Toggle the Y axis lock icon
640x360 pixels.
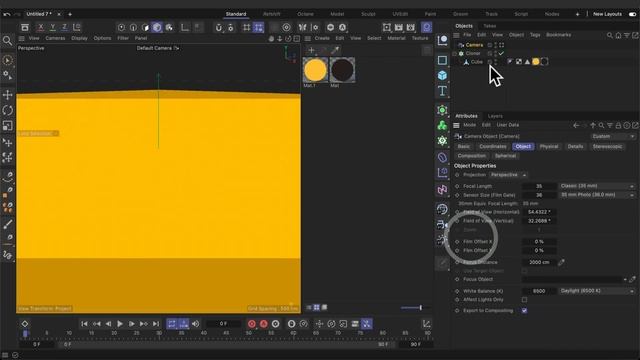[53, 27]
